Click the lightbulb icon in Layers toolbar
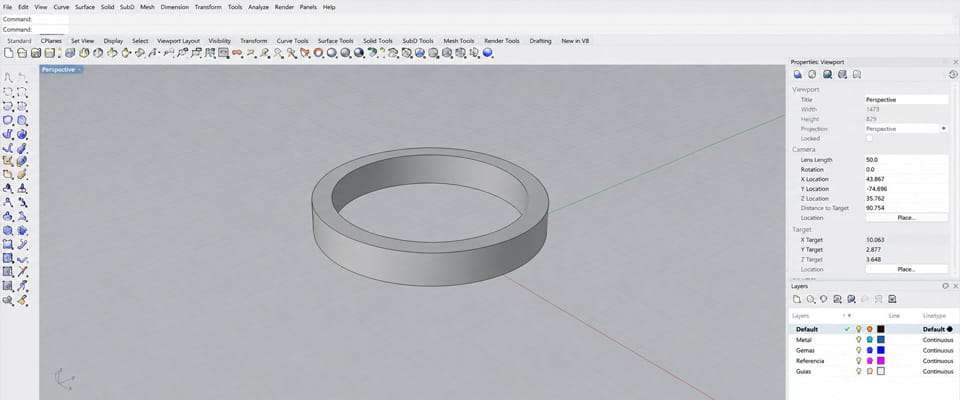 [824, 300]
